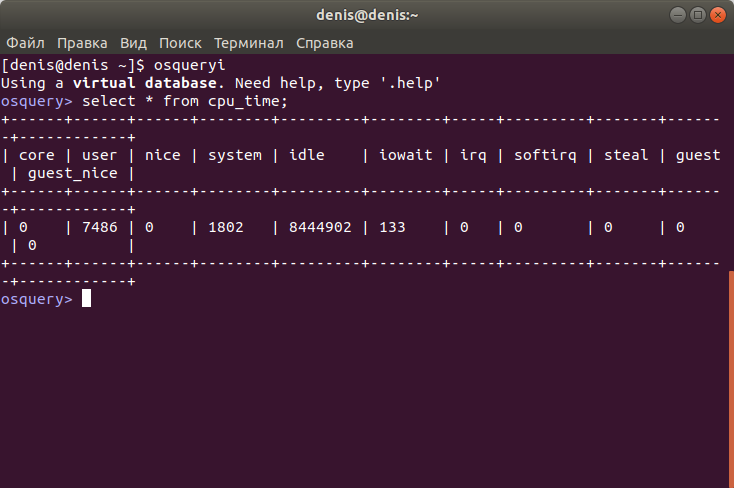Click the idle value 8444902

pos(320,227)
